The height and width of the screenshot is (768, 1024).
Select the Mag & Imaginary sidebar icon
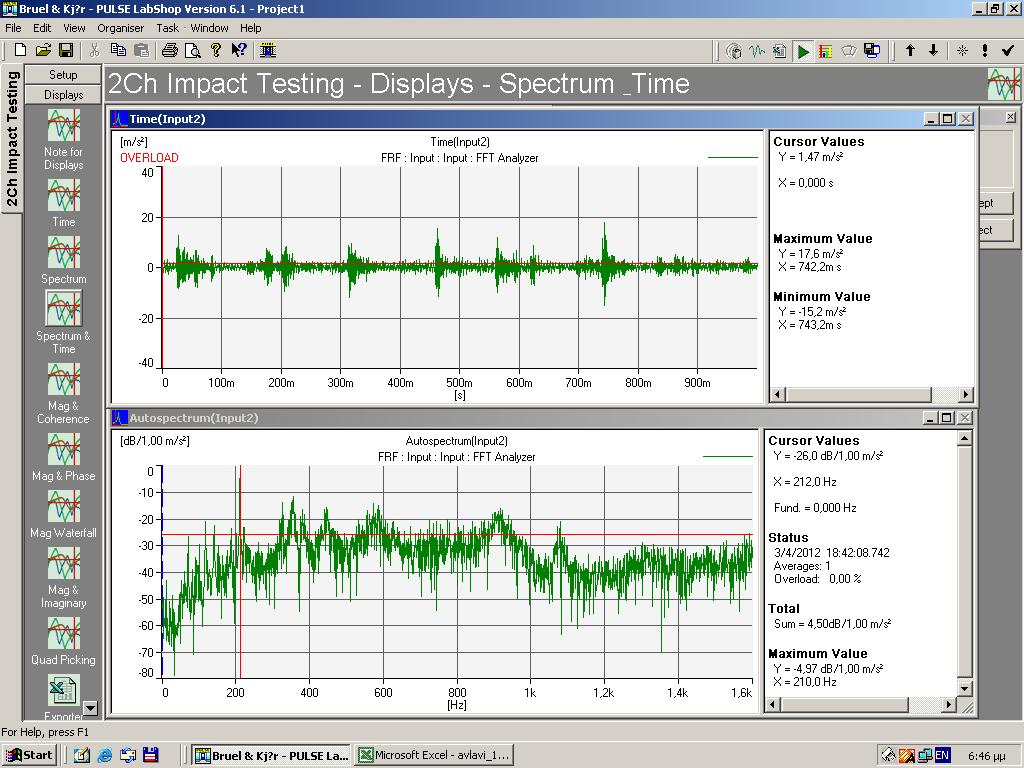click(63, 563)
